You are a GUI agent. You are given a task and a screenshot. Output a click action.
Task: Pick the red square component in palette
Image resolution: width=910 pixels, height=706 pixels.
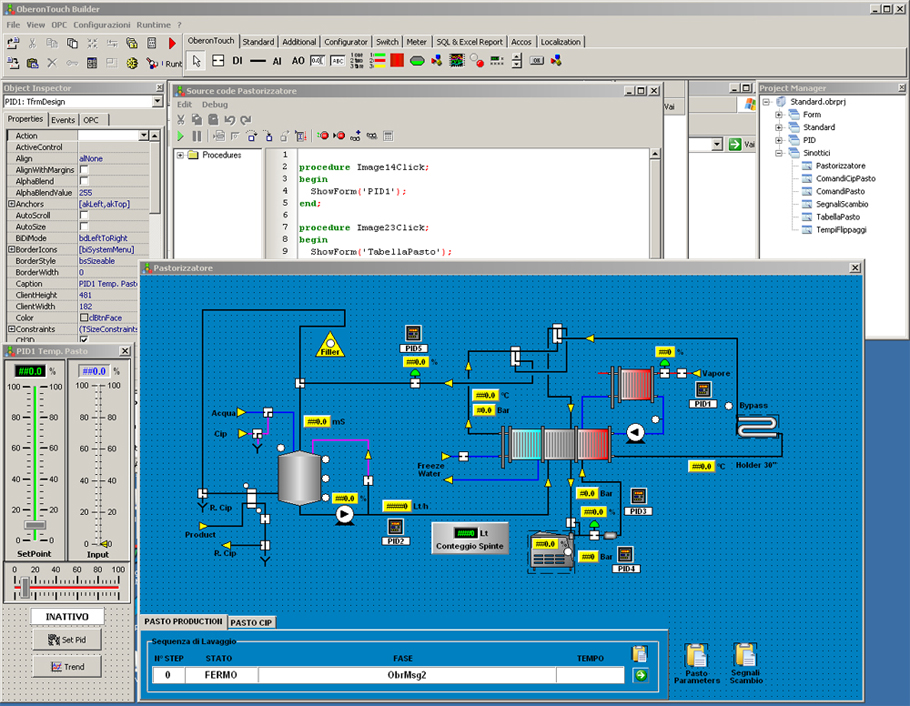pos(397,60)
